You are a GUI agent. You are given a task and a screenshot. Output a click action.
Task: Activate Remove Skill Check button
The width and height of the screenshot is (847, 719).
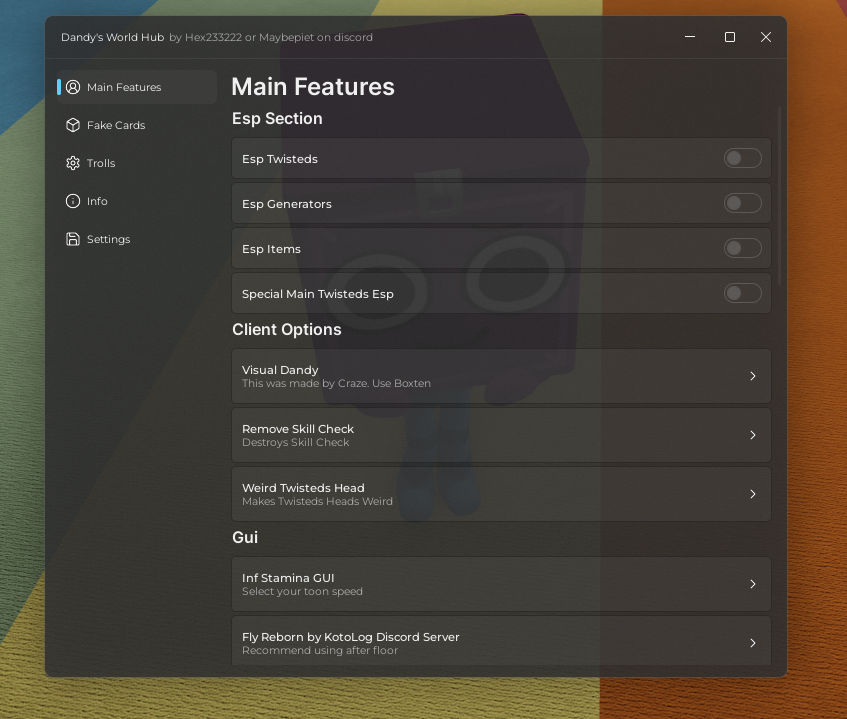501,435
